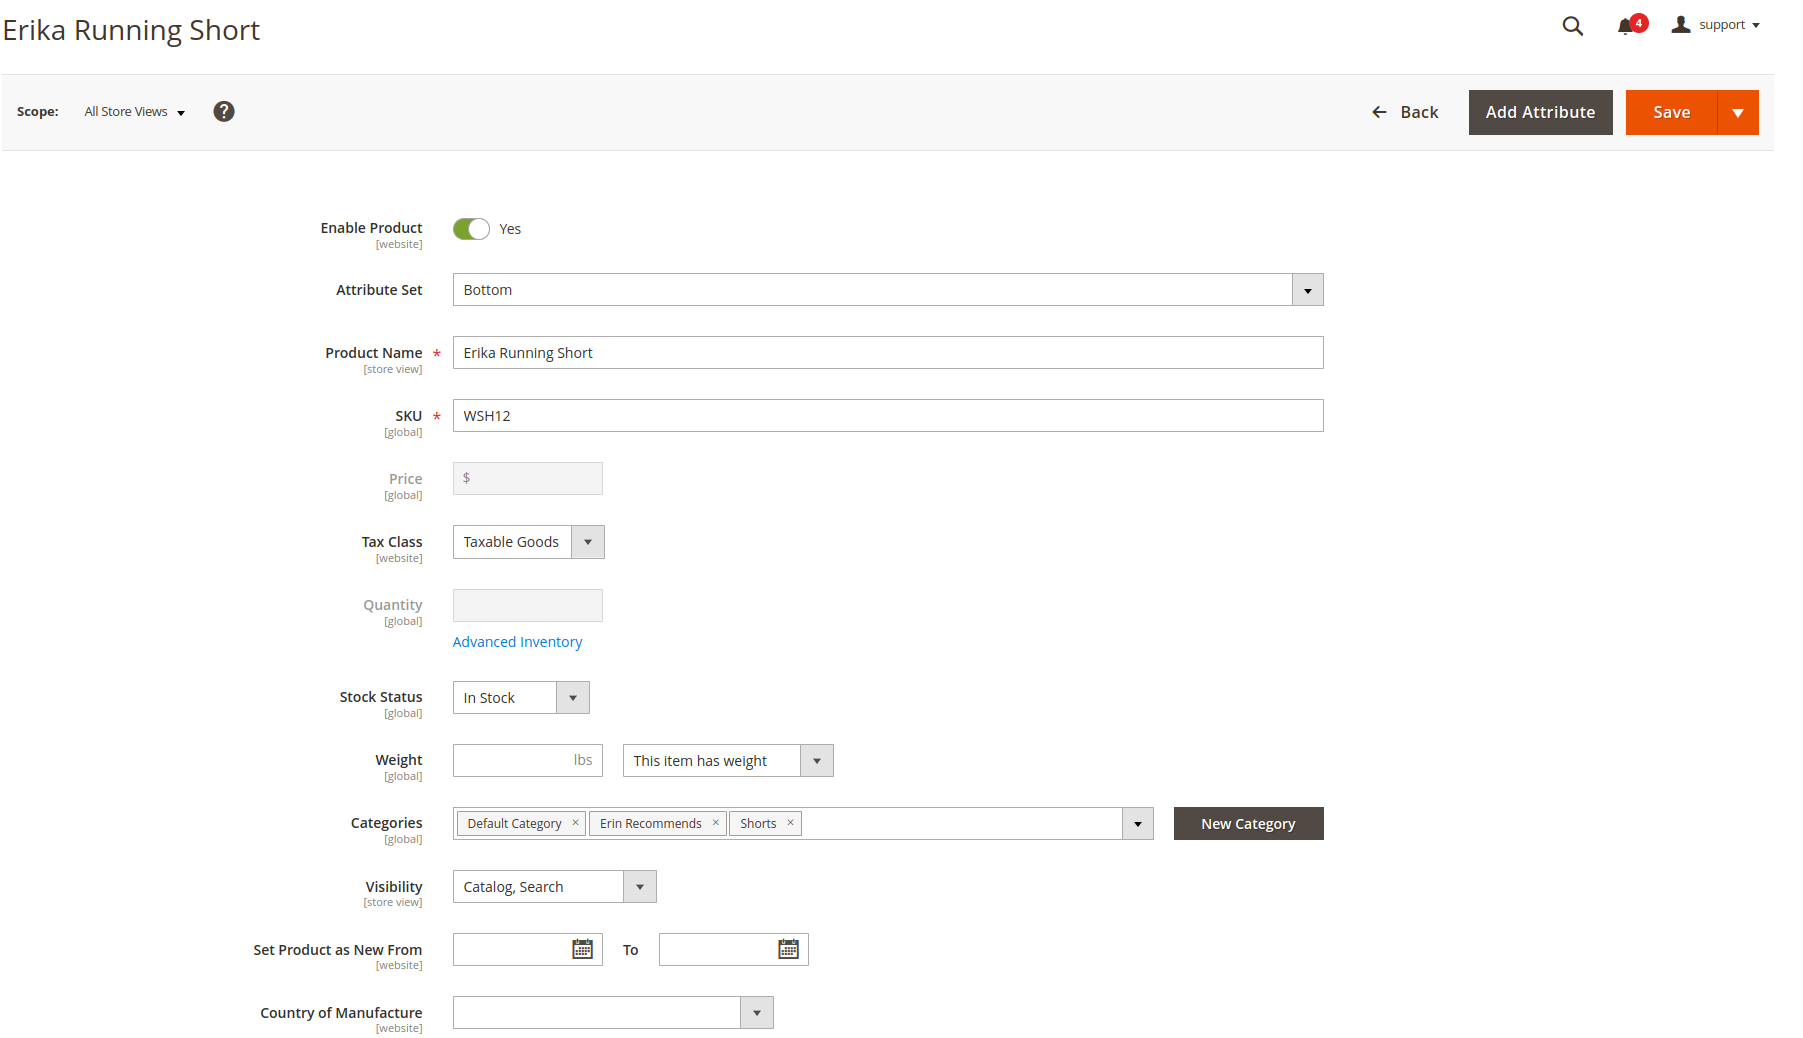Remove the Erin Recommends category tag

click(x=715, y=823)
